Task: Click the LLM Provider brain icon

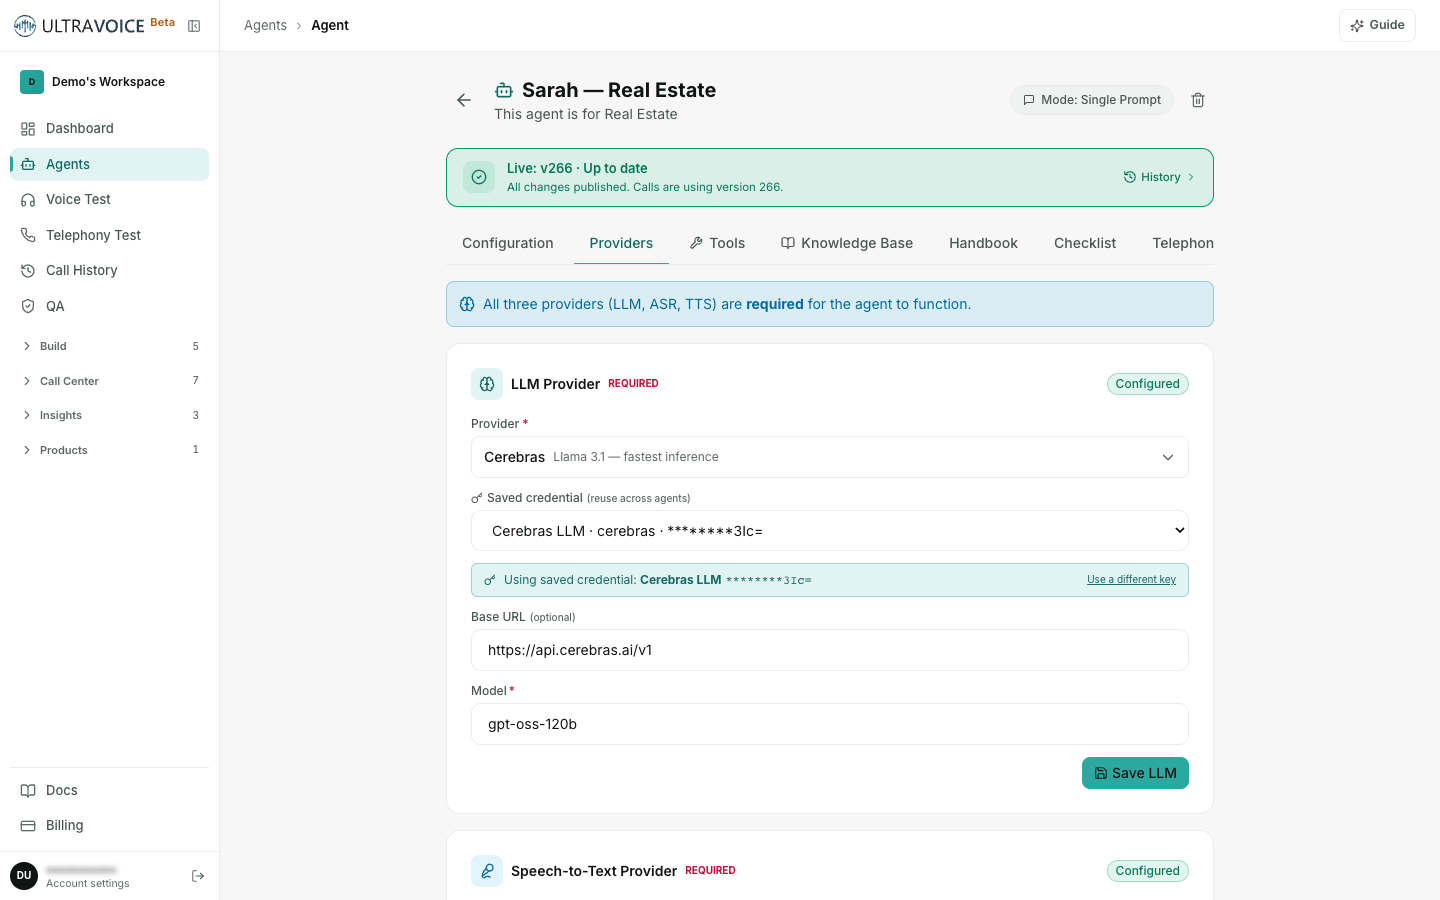Action: click(487, 384)
